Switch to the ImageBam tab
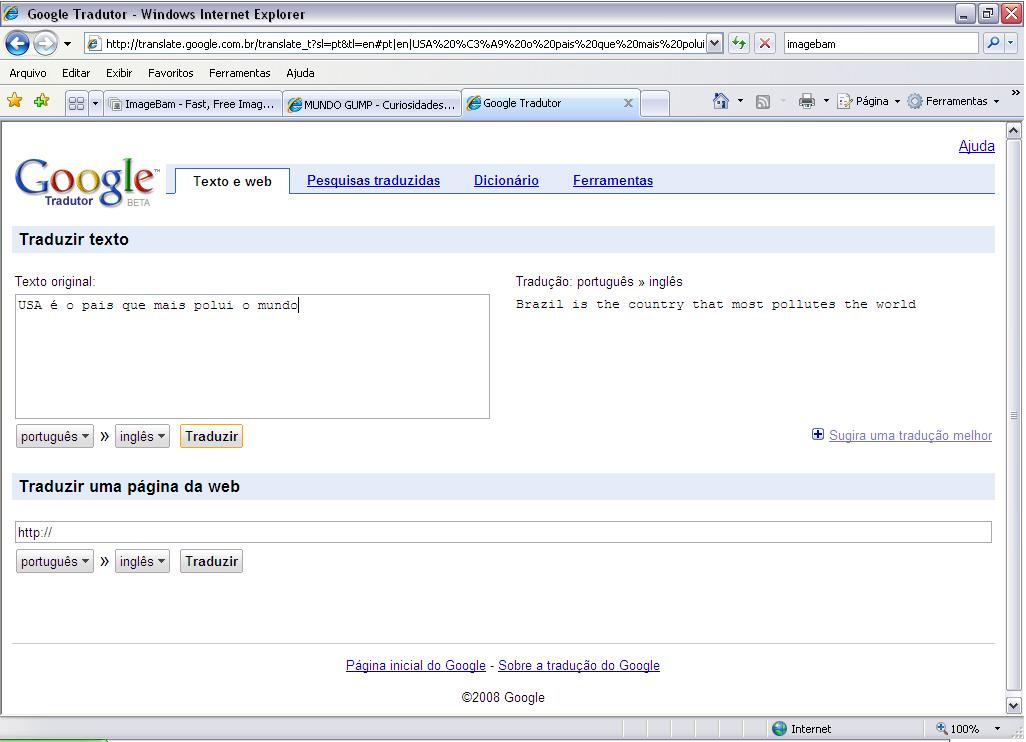The height and width of the screenshot is (742, 1026). 193,104
